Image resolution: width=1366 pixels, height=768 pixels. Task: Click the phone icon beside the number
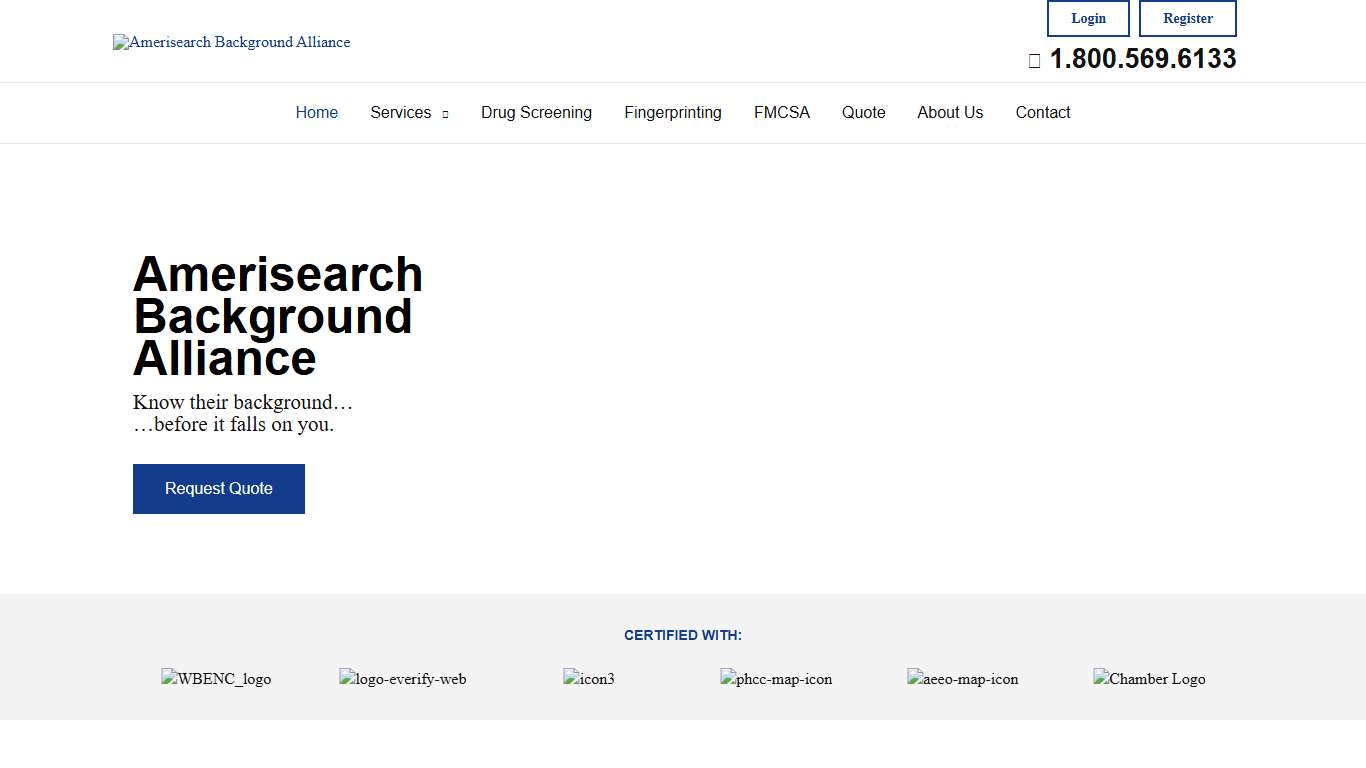1035,60
